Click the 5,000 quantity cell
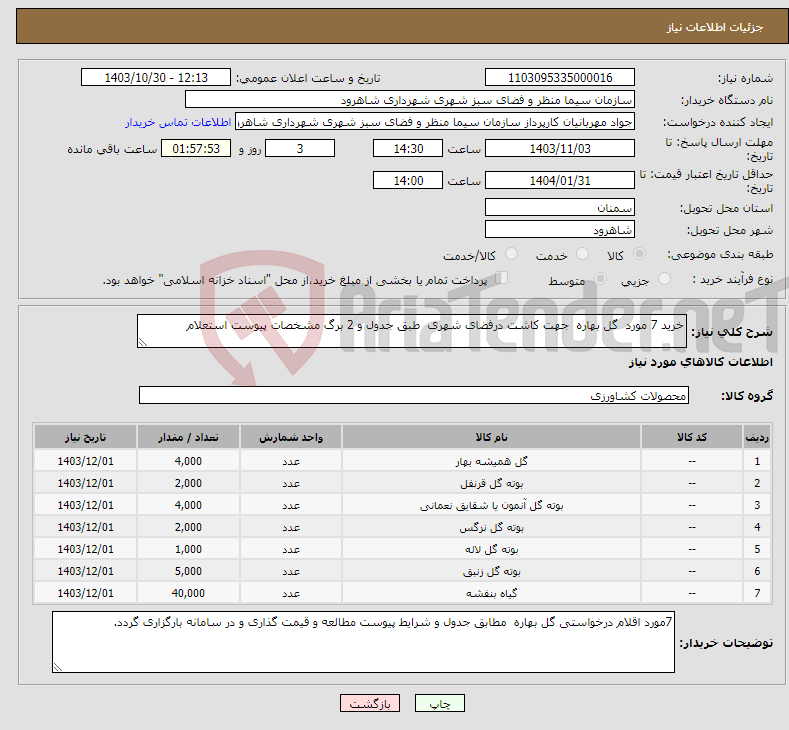The image size is (789, 730). tap(188, 571)
